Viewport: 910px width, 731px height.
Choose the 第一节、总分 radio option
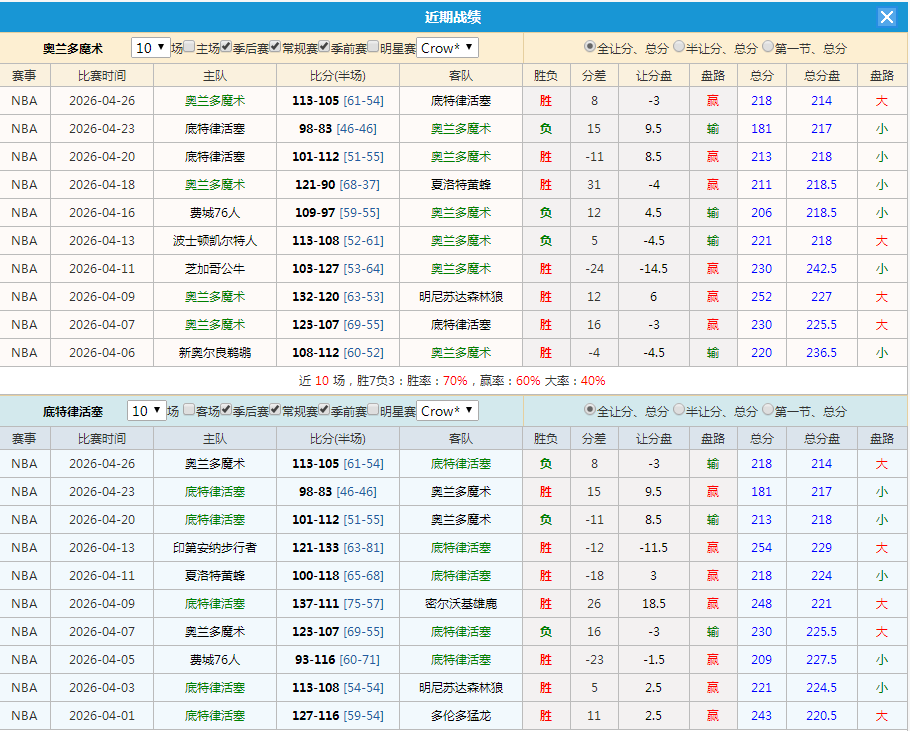(766, 45)
